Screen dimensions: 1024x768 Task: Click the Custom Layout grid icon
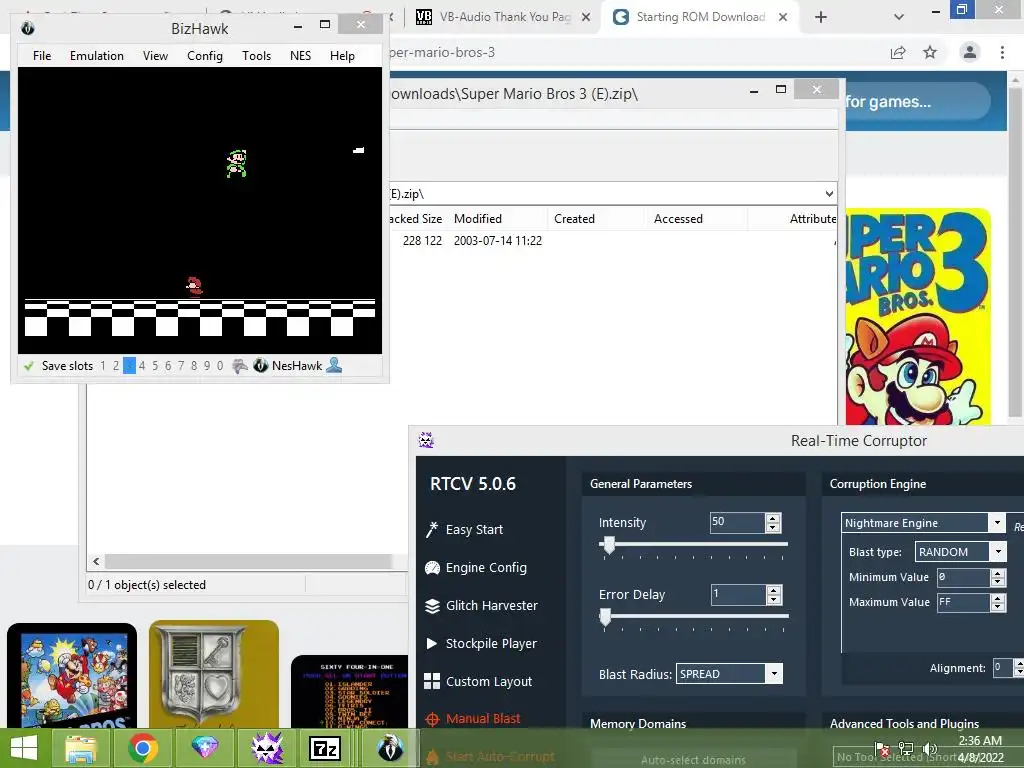(x=432, y=681)
